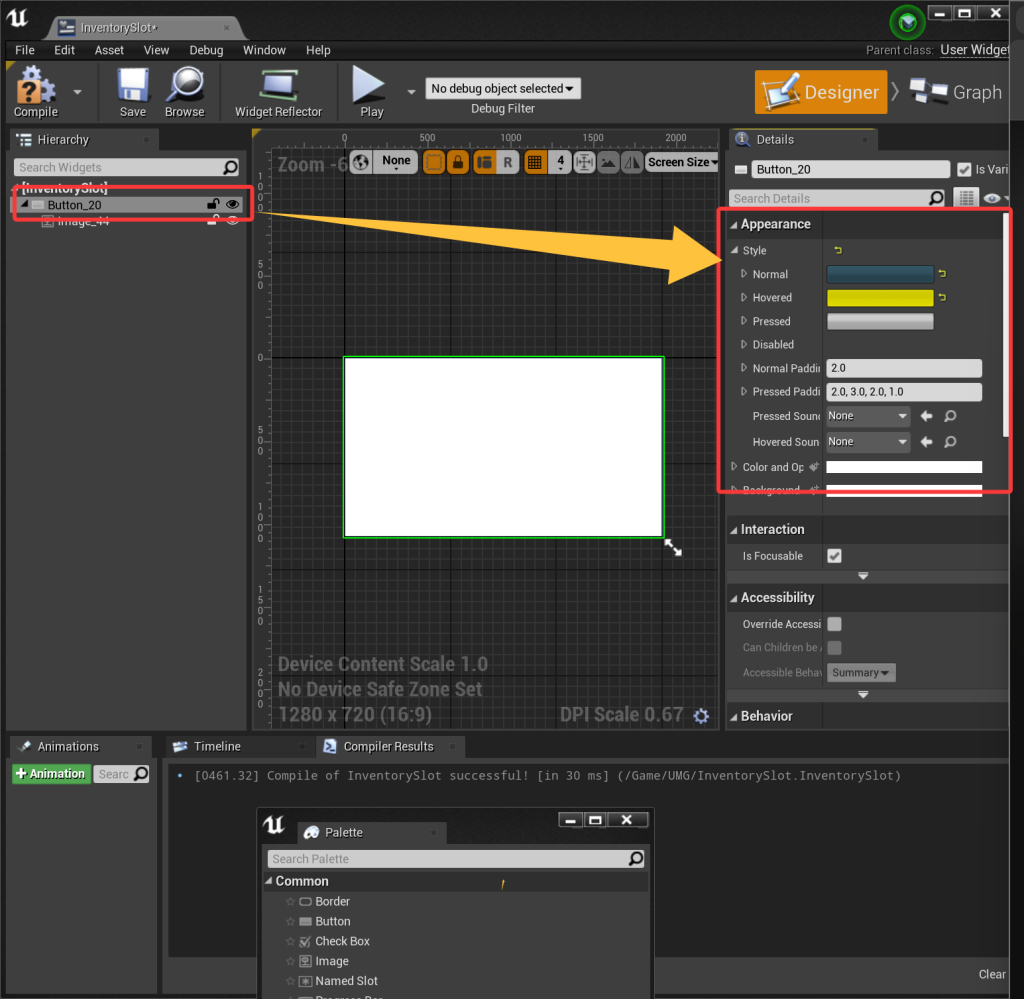Open the DPI Scale settings gear

(x=701, y=716)
